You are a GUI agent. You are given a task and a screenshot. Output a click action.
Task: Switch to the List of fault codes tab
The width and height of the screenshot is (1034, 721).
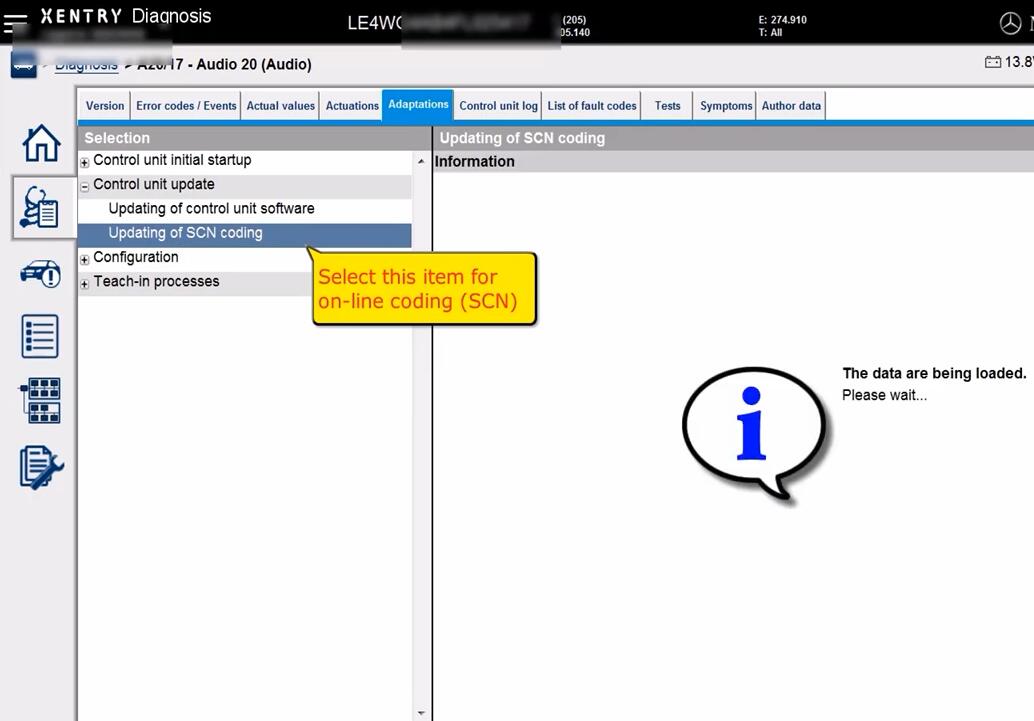(x=592, y=106)
